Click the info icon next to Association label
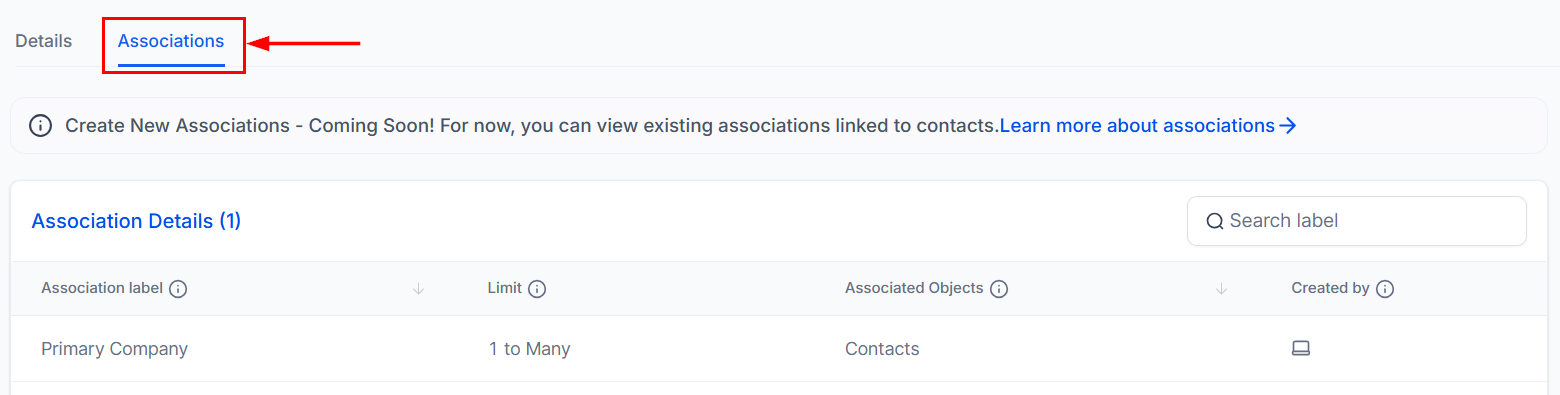The image size is (1560, 395). [x=178, y=289]
